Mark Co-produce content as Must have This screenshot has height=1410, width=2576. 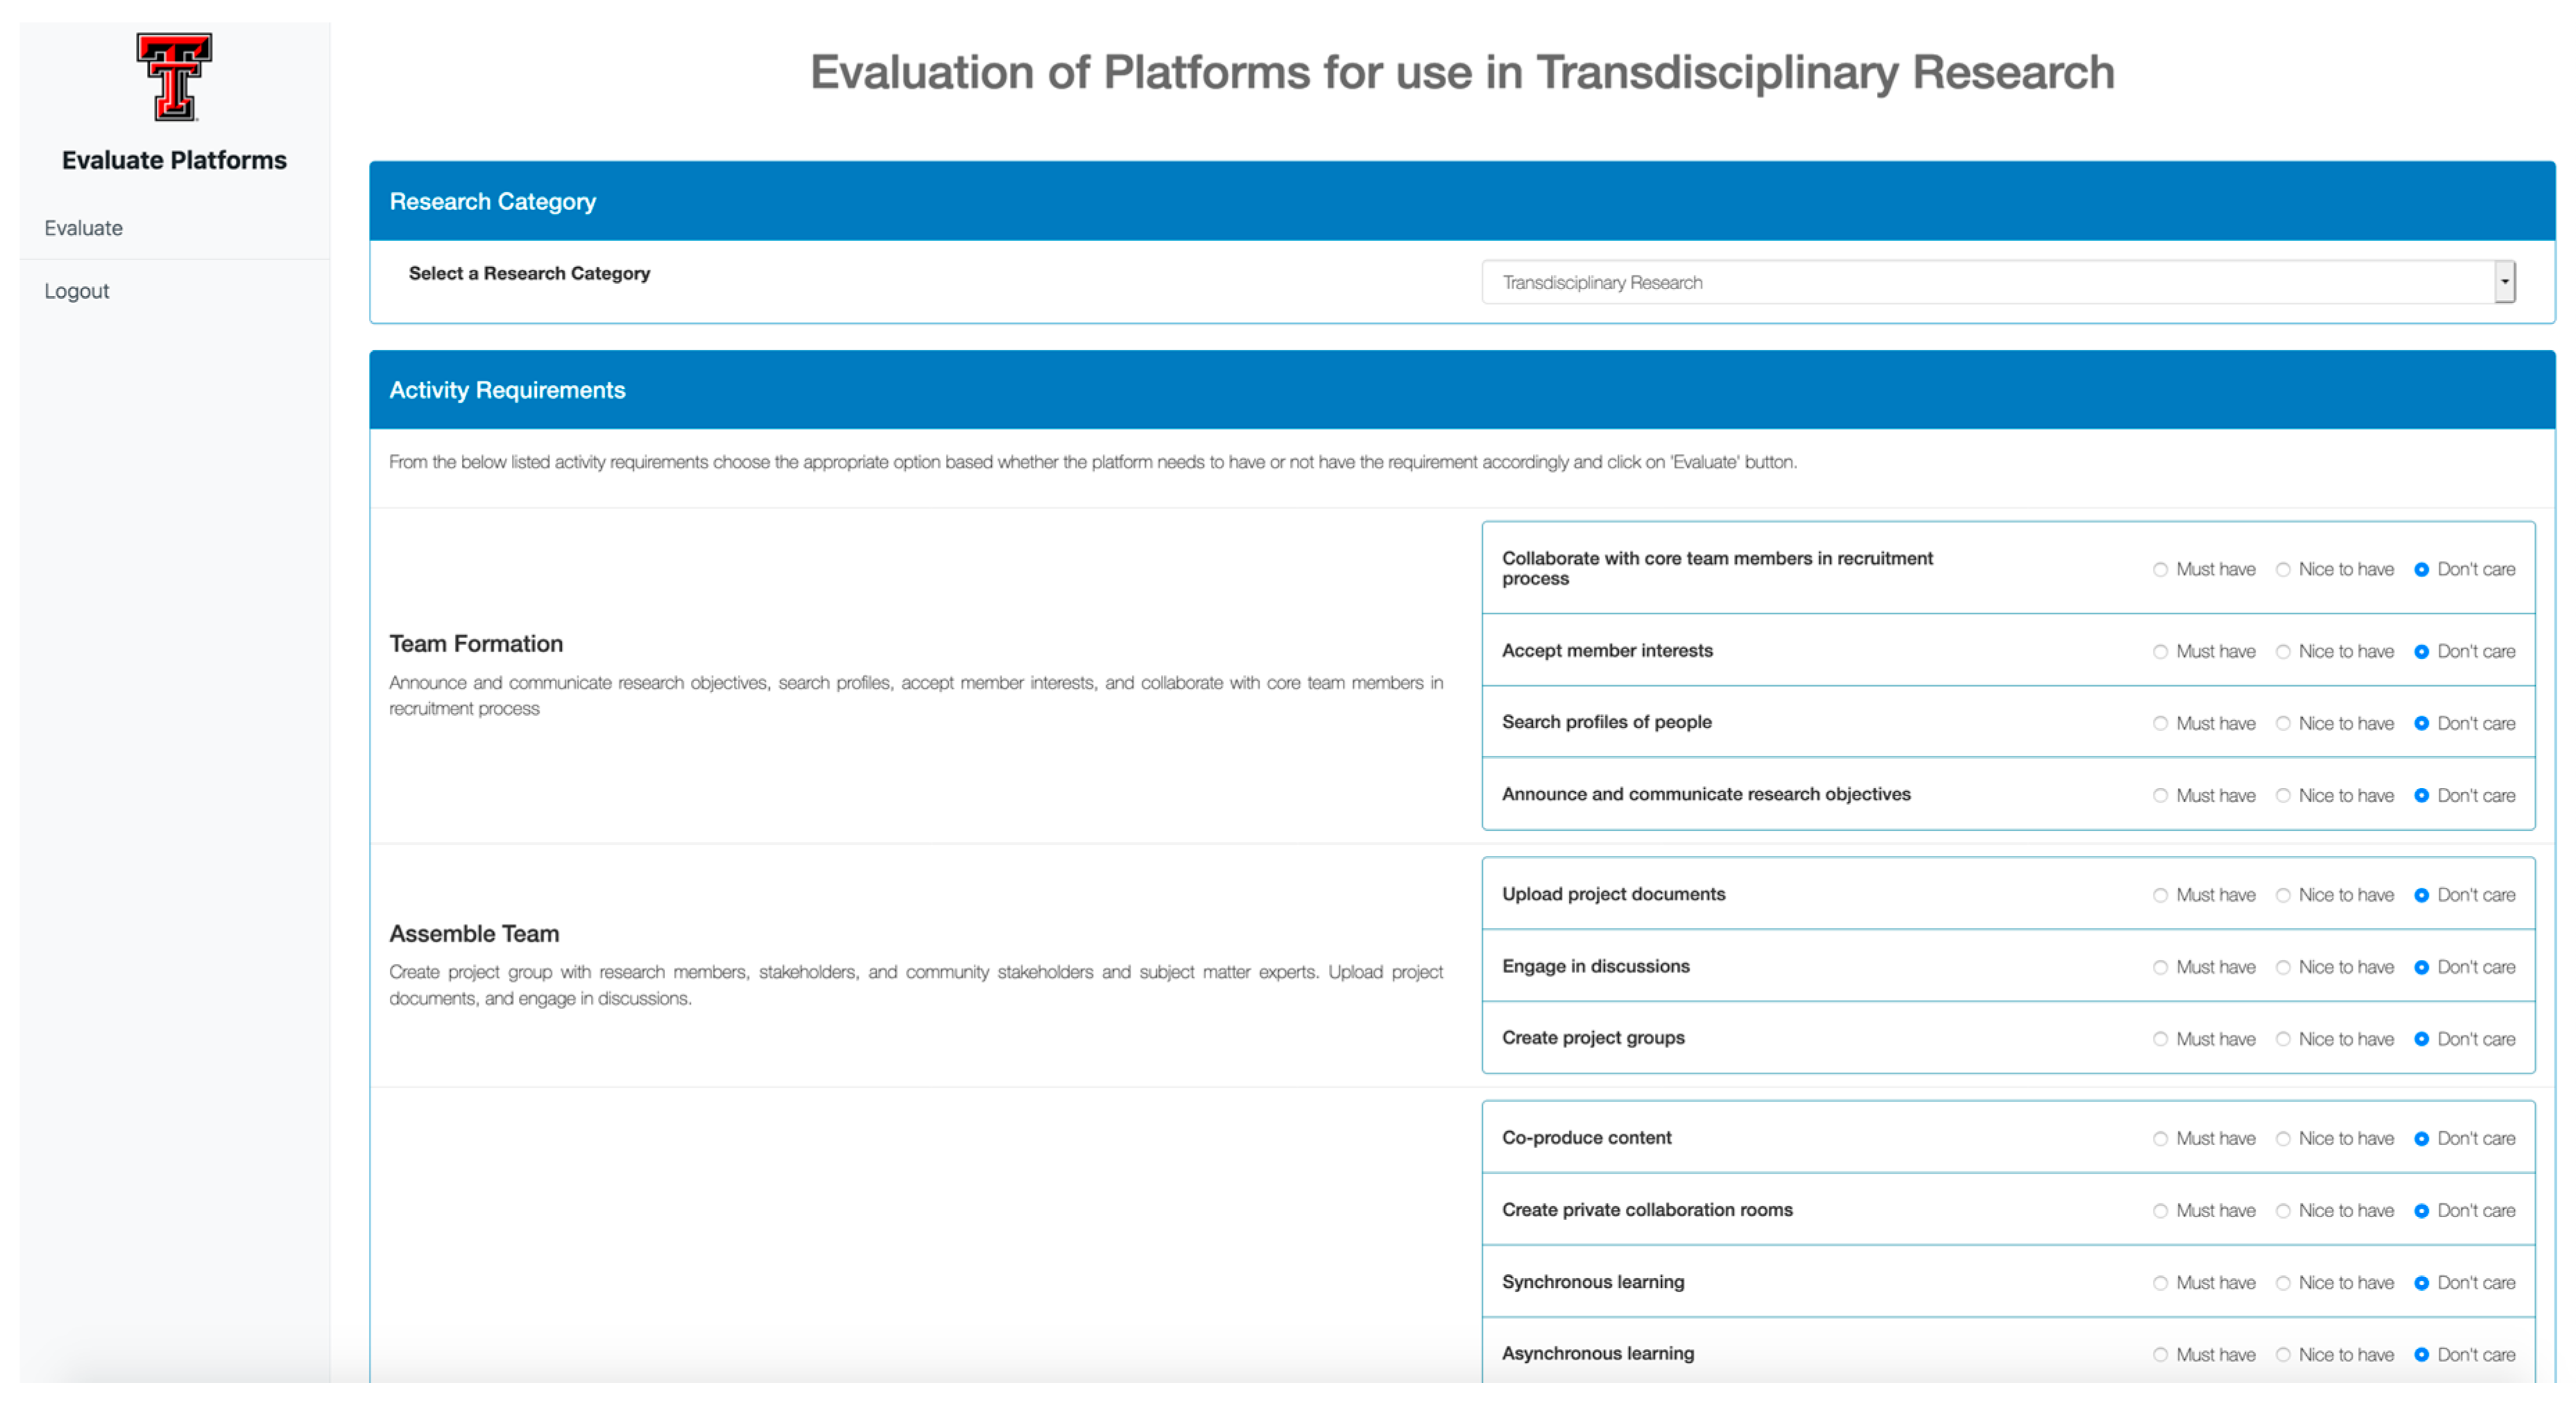point(2160,1139)
